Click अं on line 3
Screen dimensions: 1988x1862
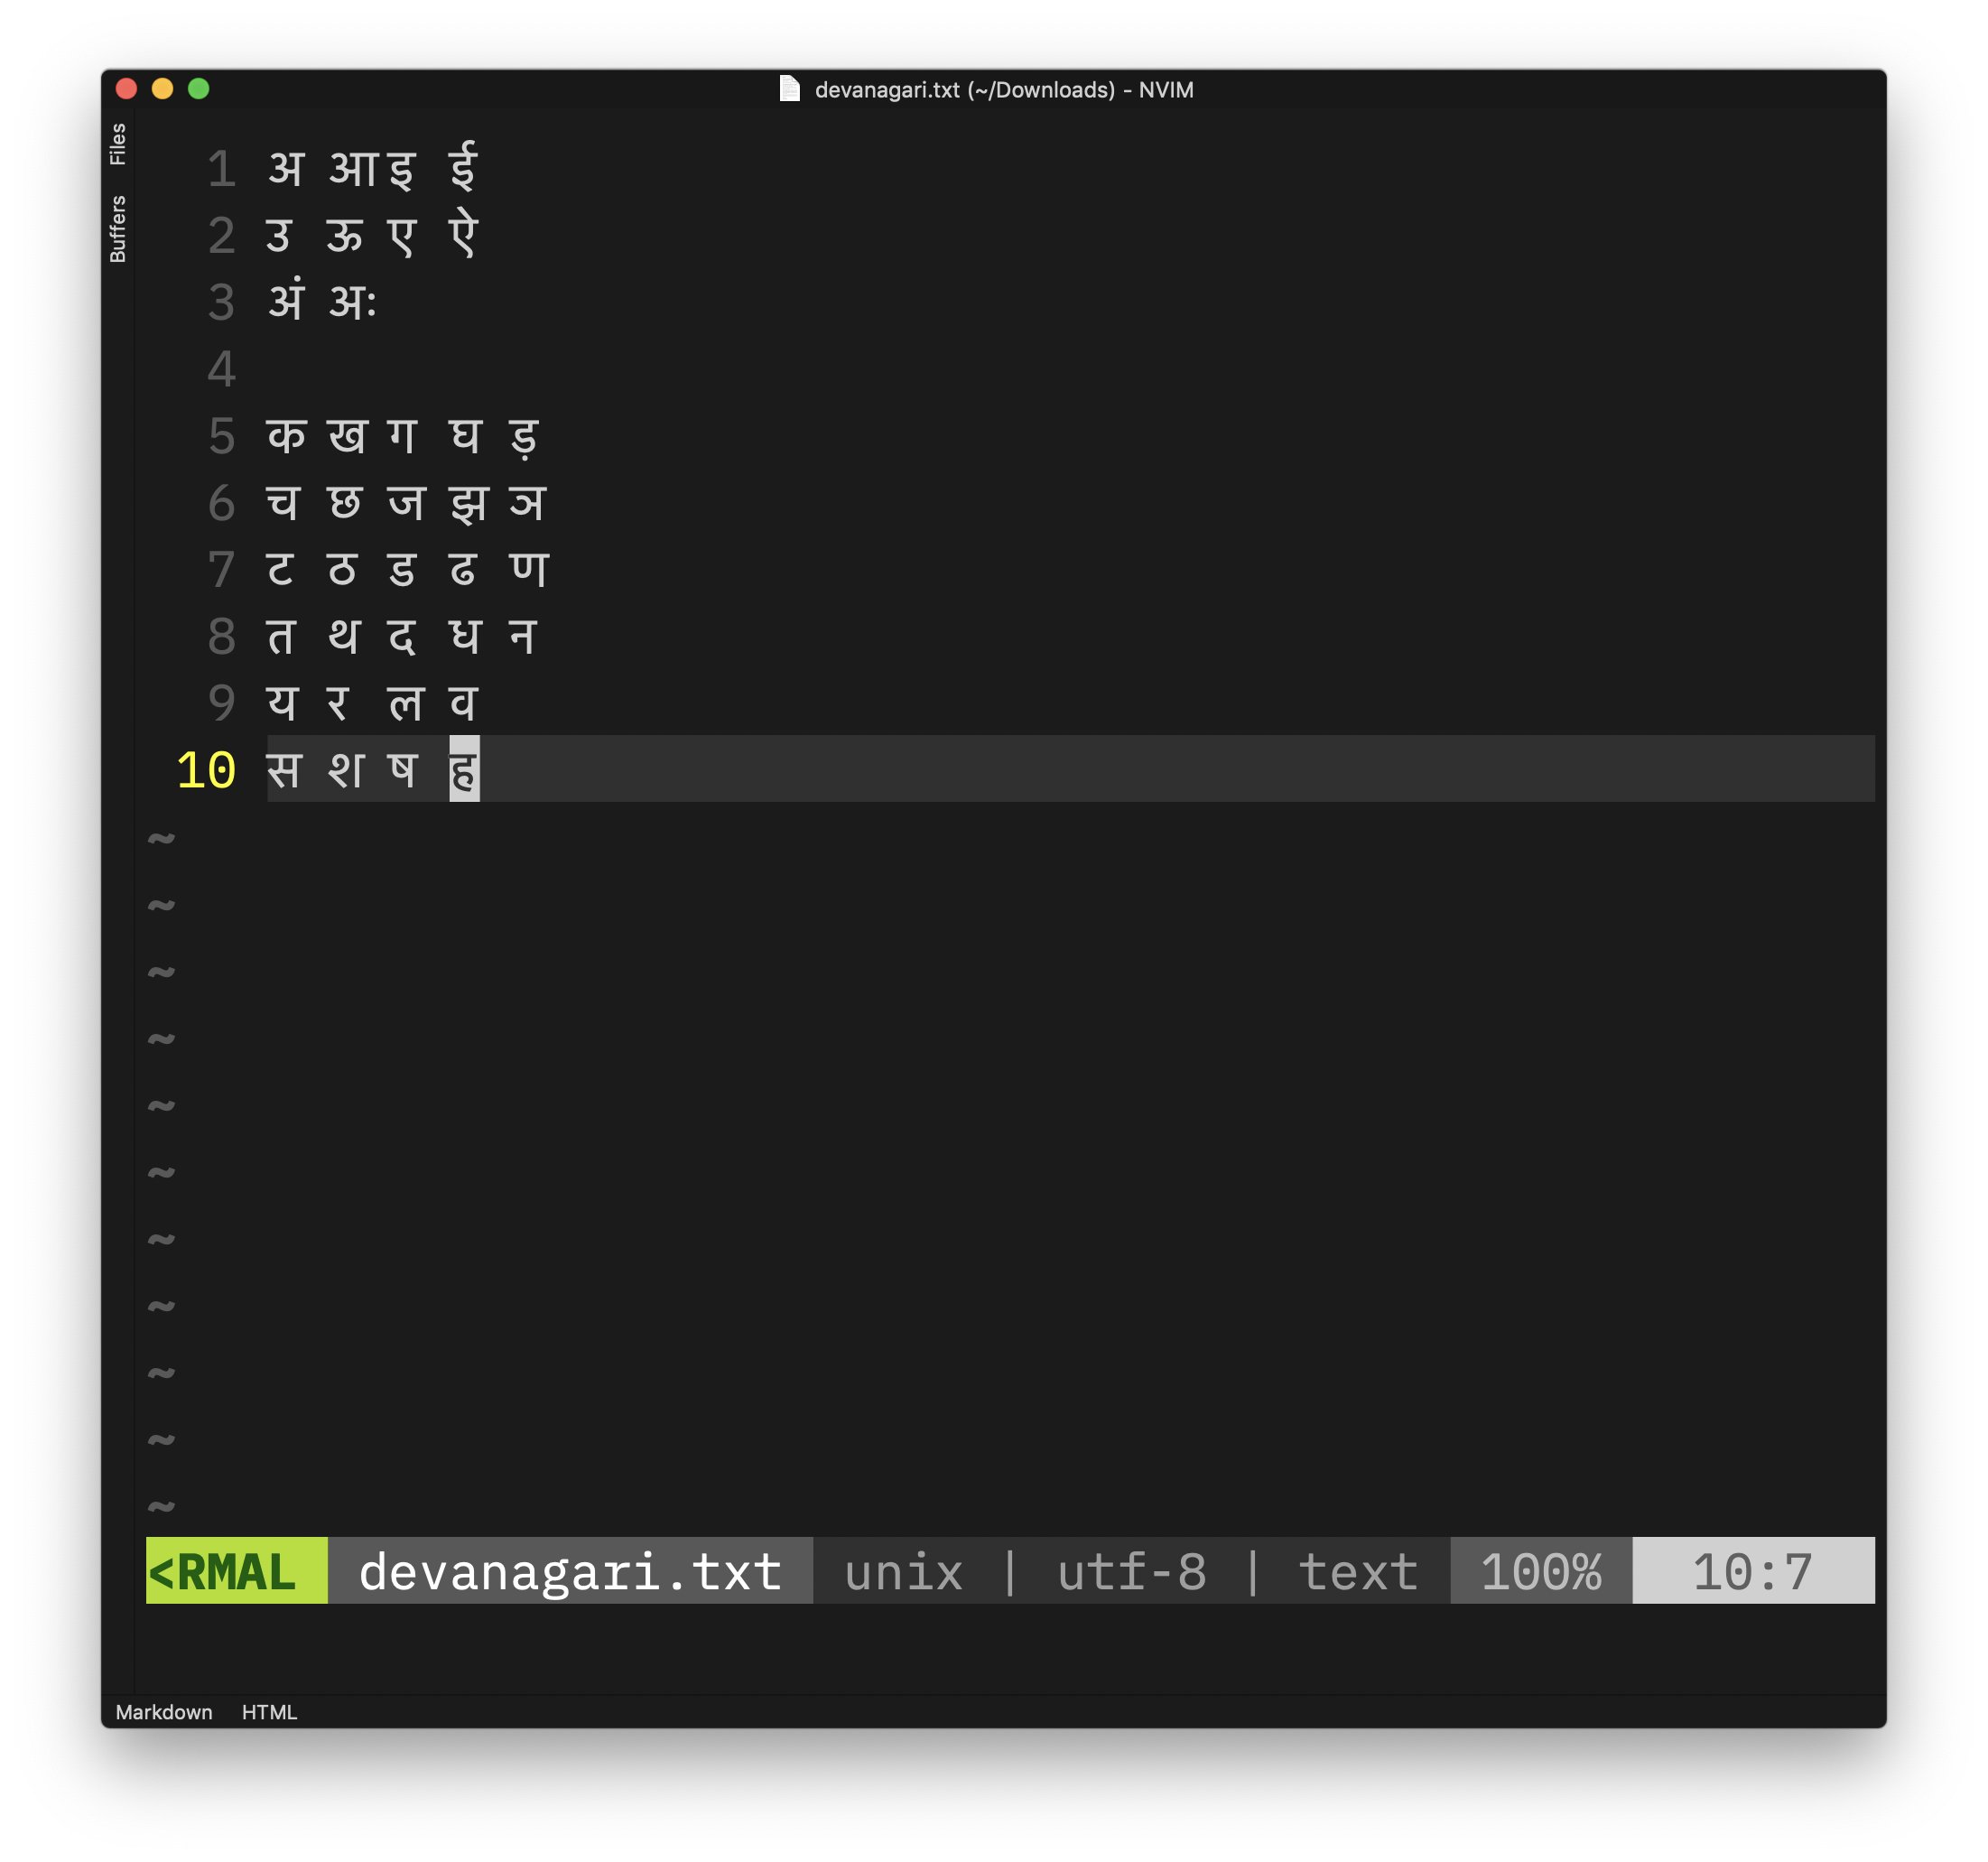[x=286, y=300]
